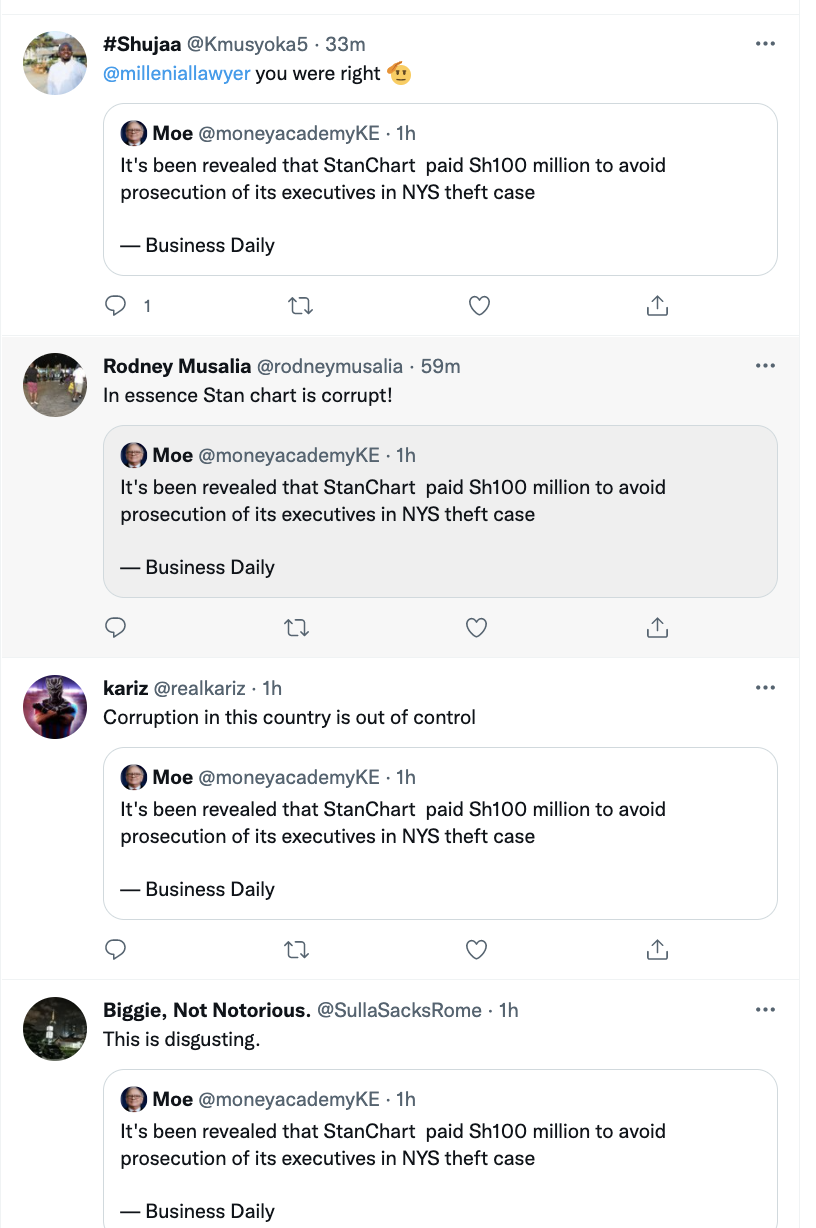
Task: Reply to kariz's corruption tweet
Action: pyautogui.click(x=116, y=949)
